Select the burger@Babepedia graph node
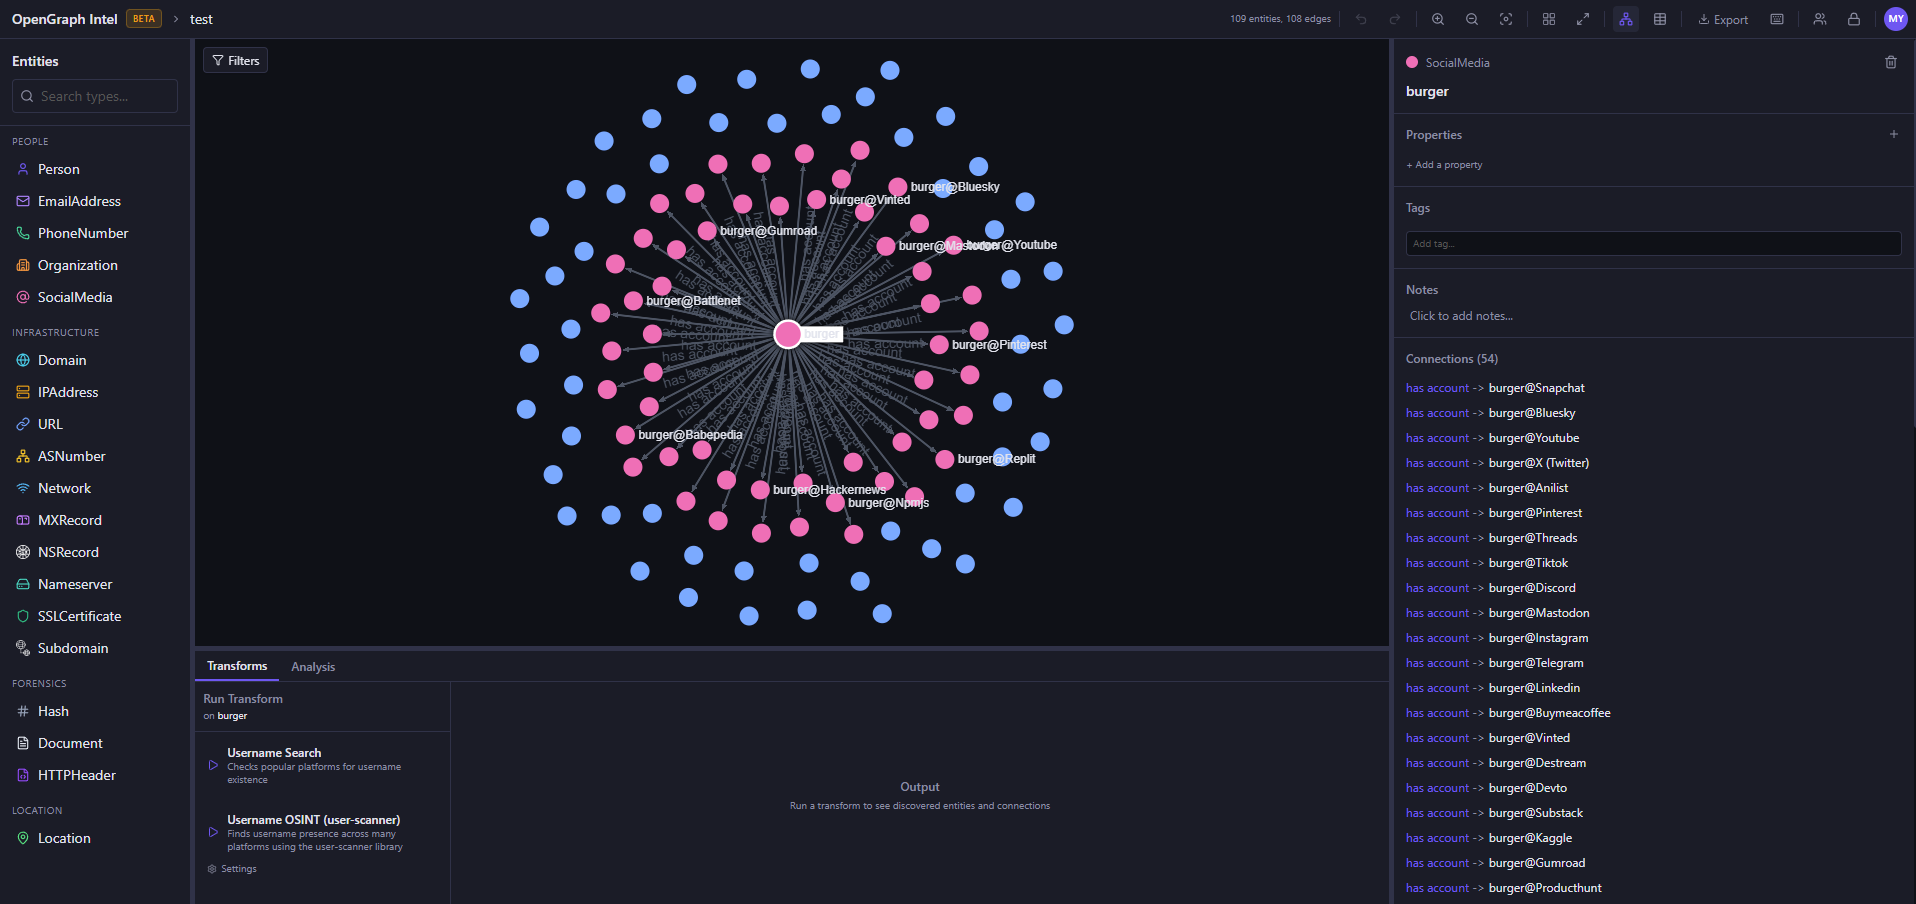This screenshot has width=1916, height=904. tap(625, 435)
